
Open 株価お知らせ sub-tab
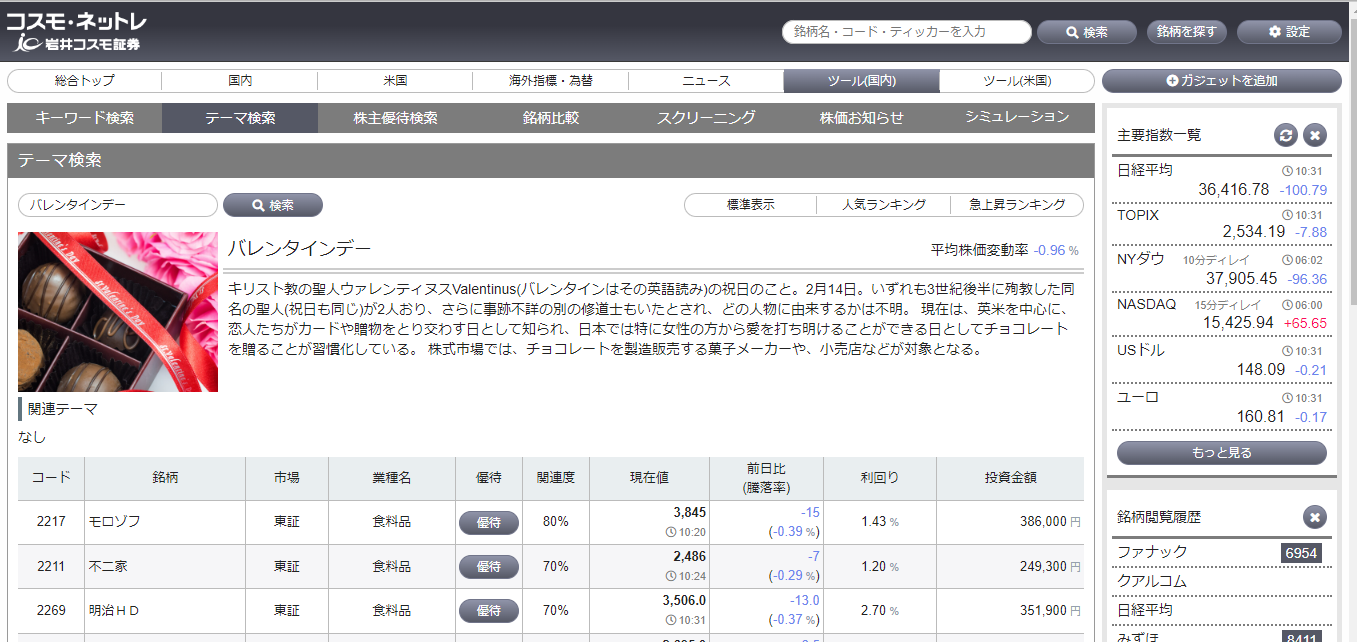tap(861, 118)
